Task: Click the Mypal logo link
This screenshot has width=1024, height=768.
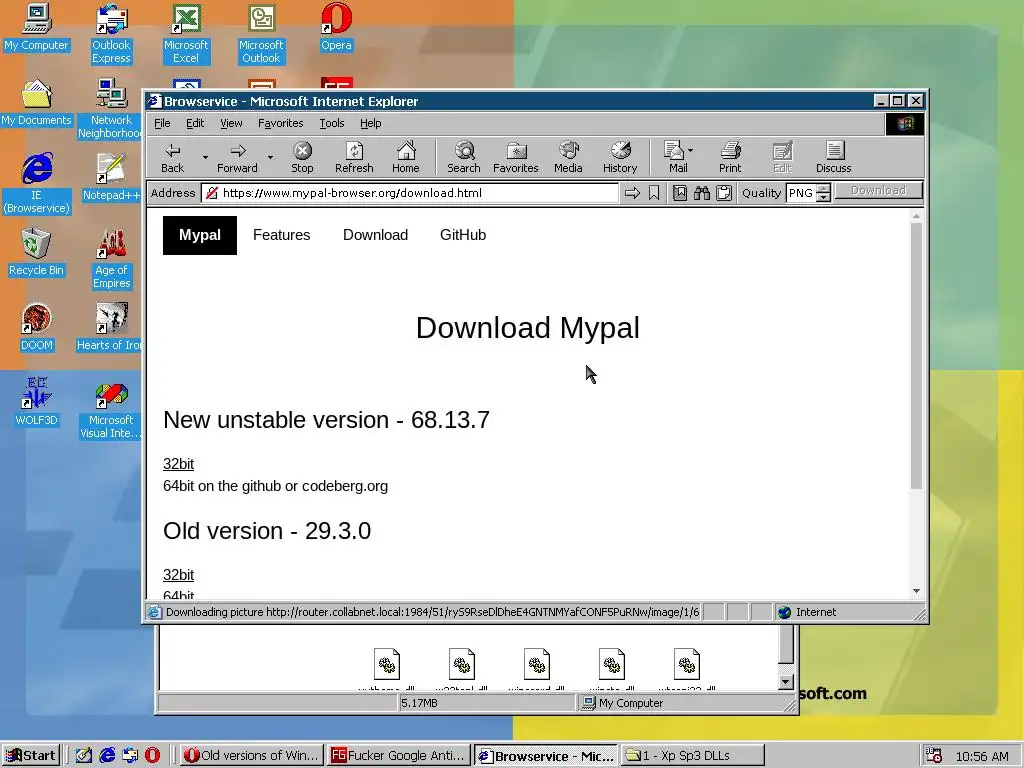Action: 200,235
